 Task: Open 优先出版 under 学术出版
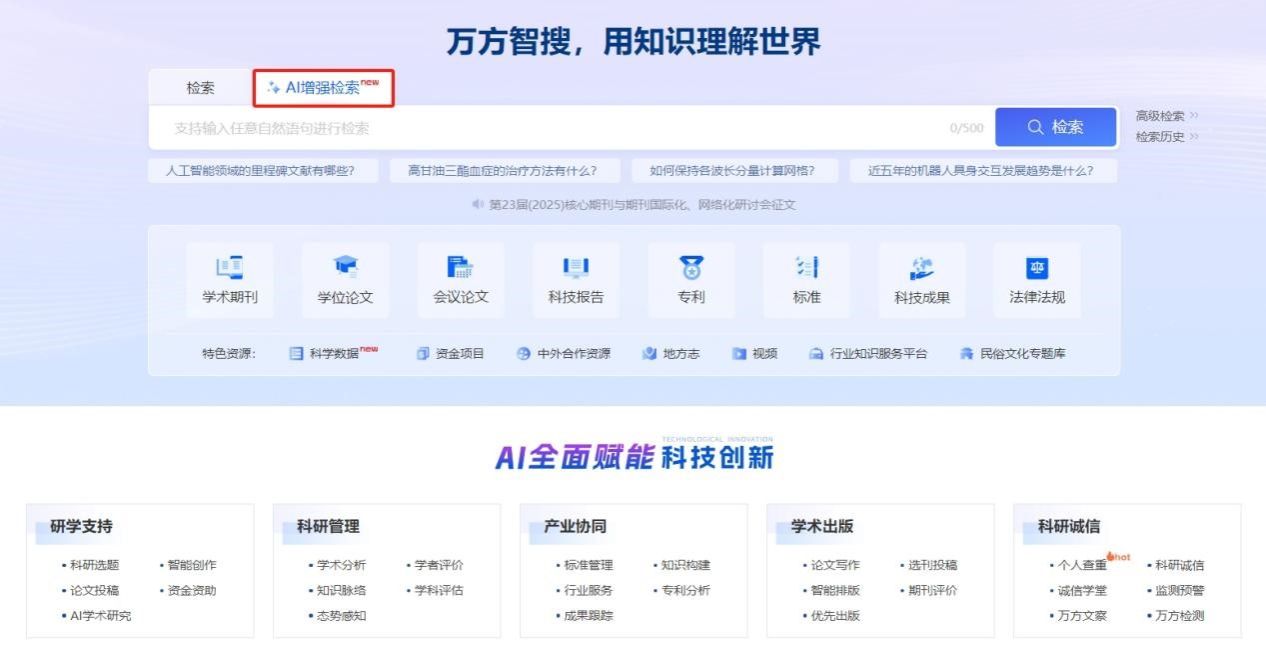click(x=835, y=615)
